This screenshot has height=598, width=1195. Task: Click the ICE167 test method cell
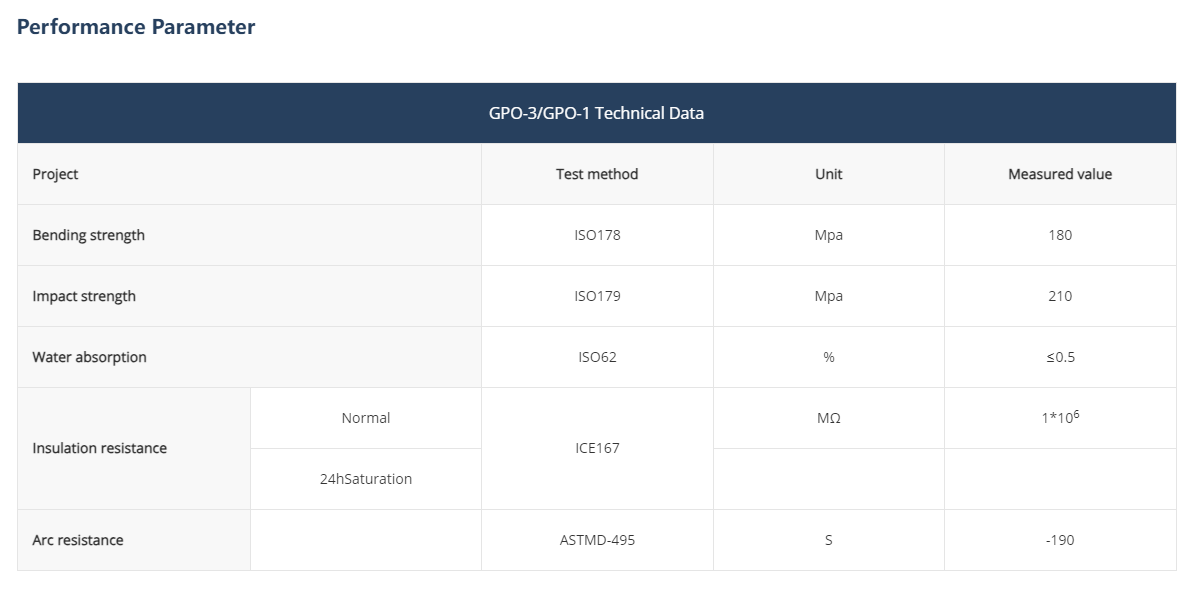point(597,448)
